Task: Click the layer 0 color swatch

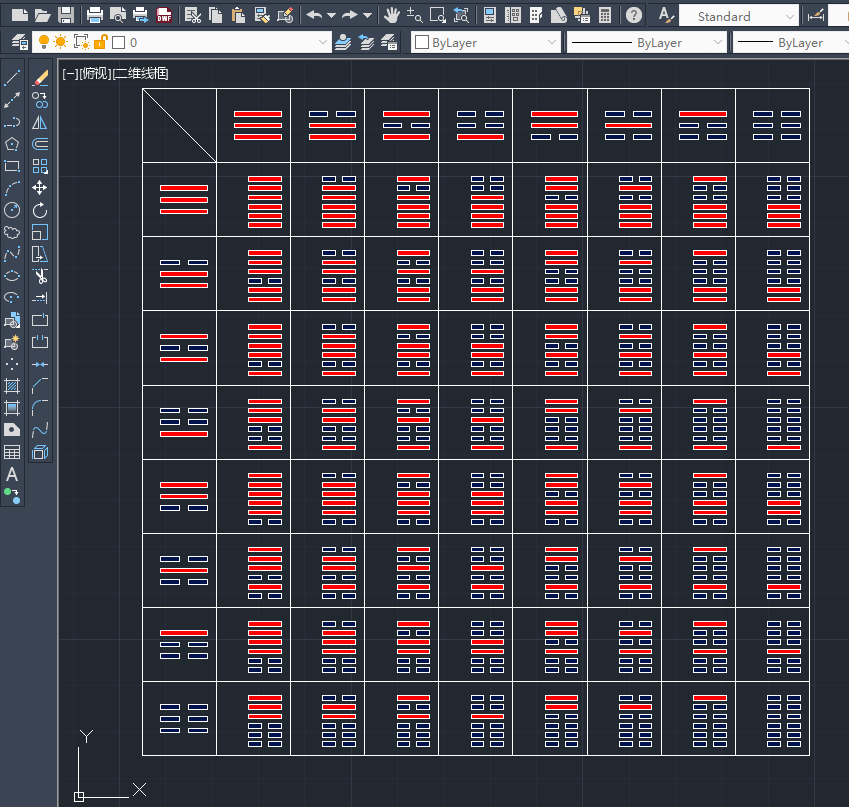Action: tap(118, 43)
